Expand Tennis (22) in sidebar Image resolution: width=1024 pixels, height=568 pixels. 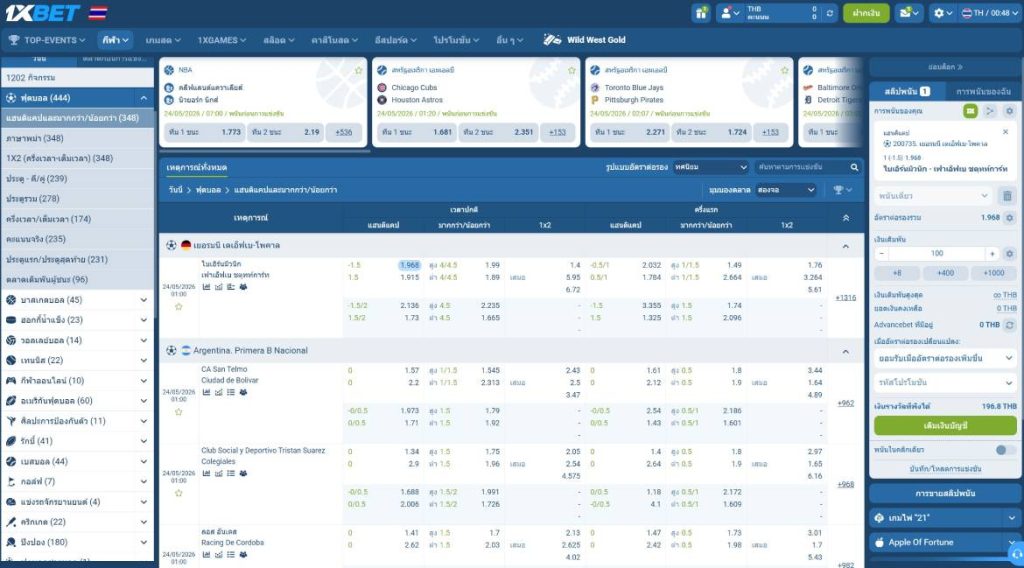tap(144, 360)
